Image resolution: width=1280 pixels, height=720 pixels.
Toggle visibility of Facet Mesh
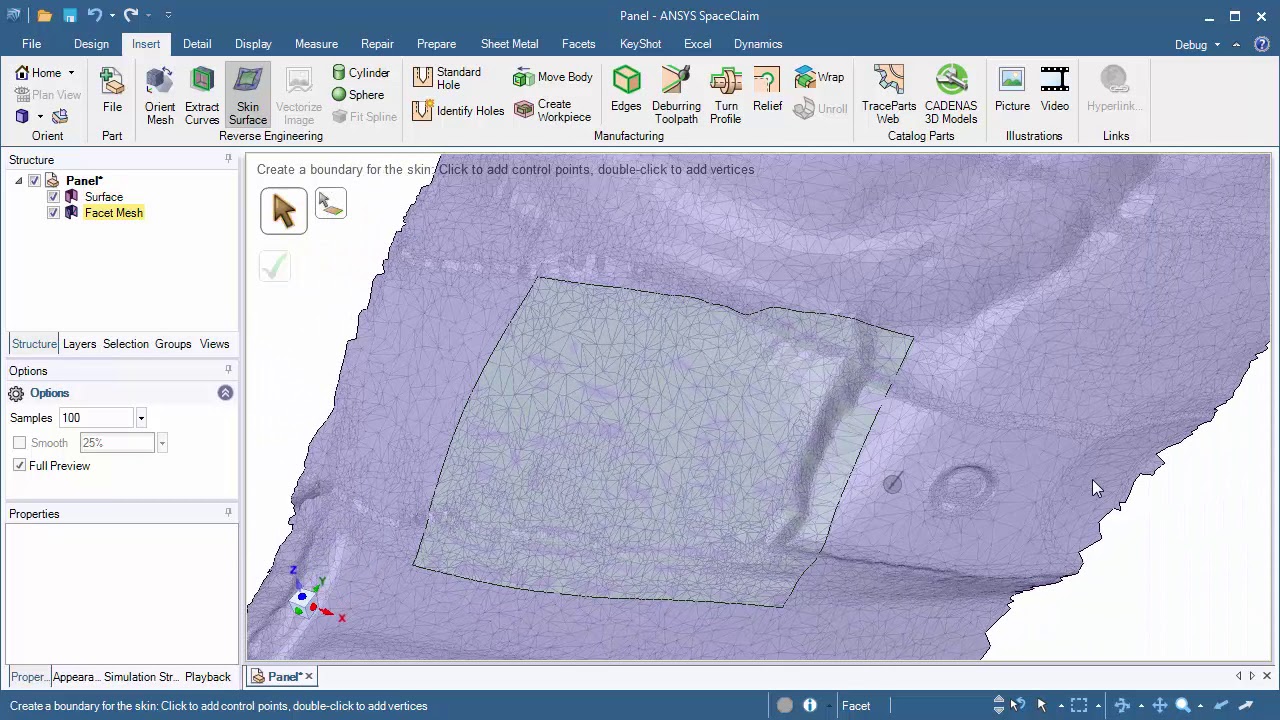point(54,213)
